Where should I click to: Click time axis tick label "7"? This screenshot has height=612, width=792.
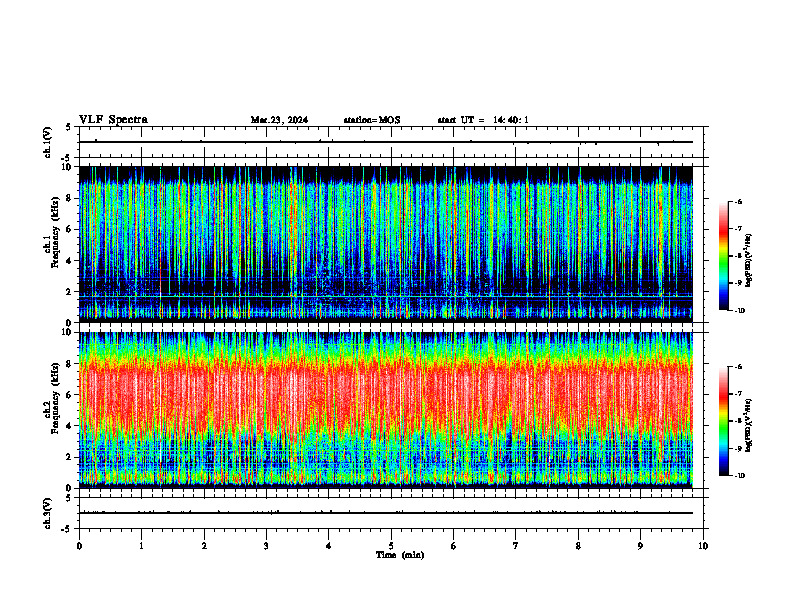516,546
